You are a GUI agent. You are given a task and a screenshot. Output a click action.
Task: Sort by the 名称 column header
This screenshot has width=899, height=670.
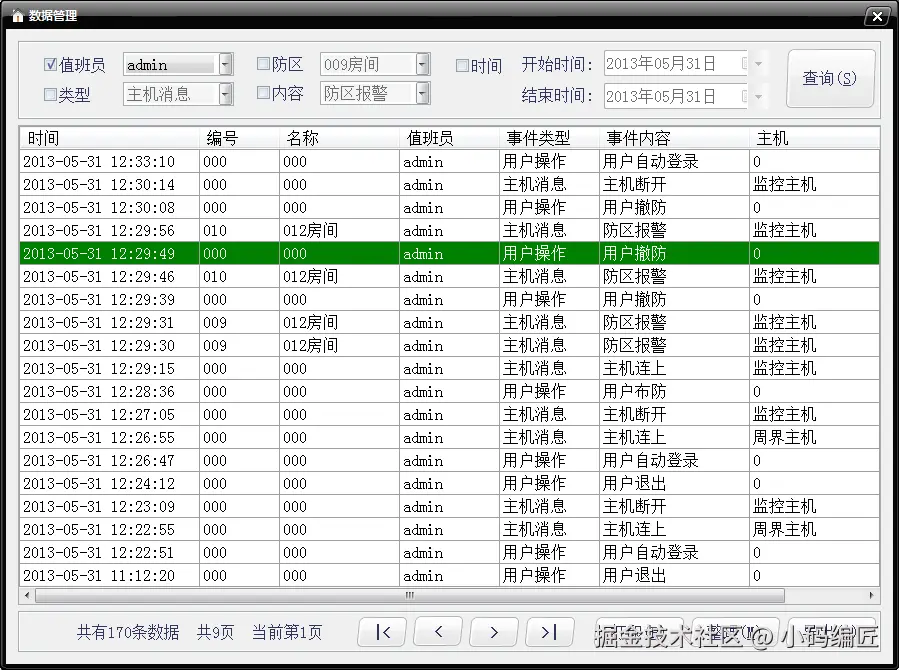(339, 138)
